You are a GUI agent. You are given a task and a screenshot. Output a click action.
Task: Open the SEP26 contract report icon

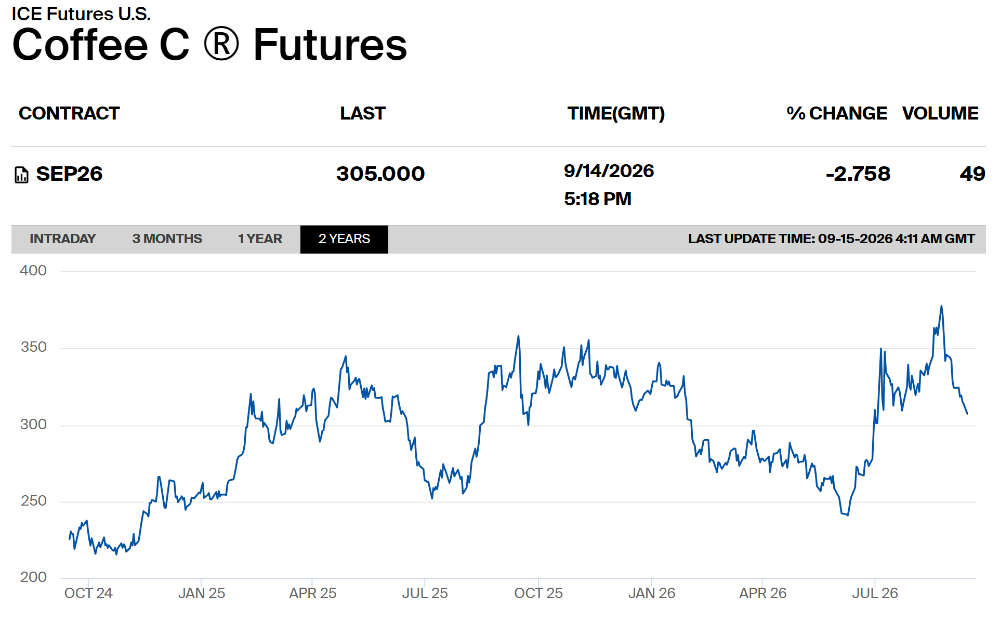(x=22, y=174)
